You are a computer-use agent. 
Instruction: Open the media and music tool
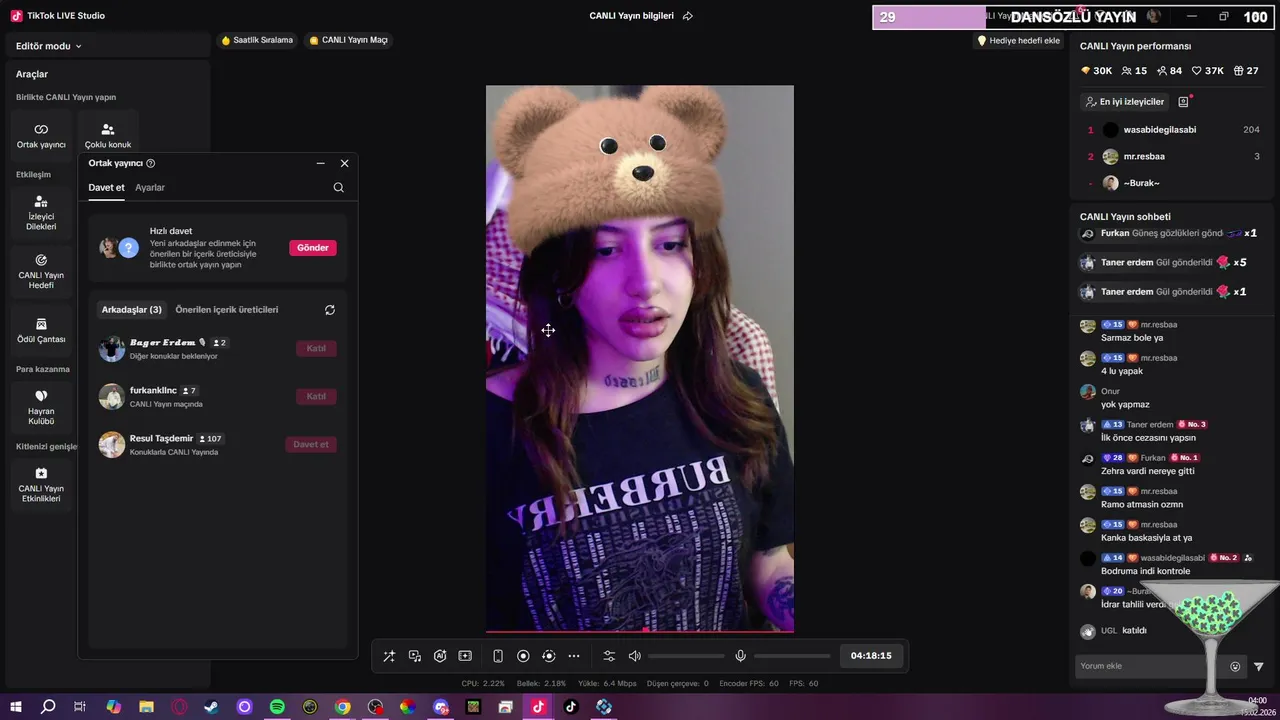pos(415,656)
